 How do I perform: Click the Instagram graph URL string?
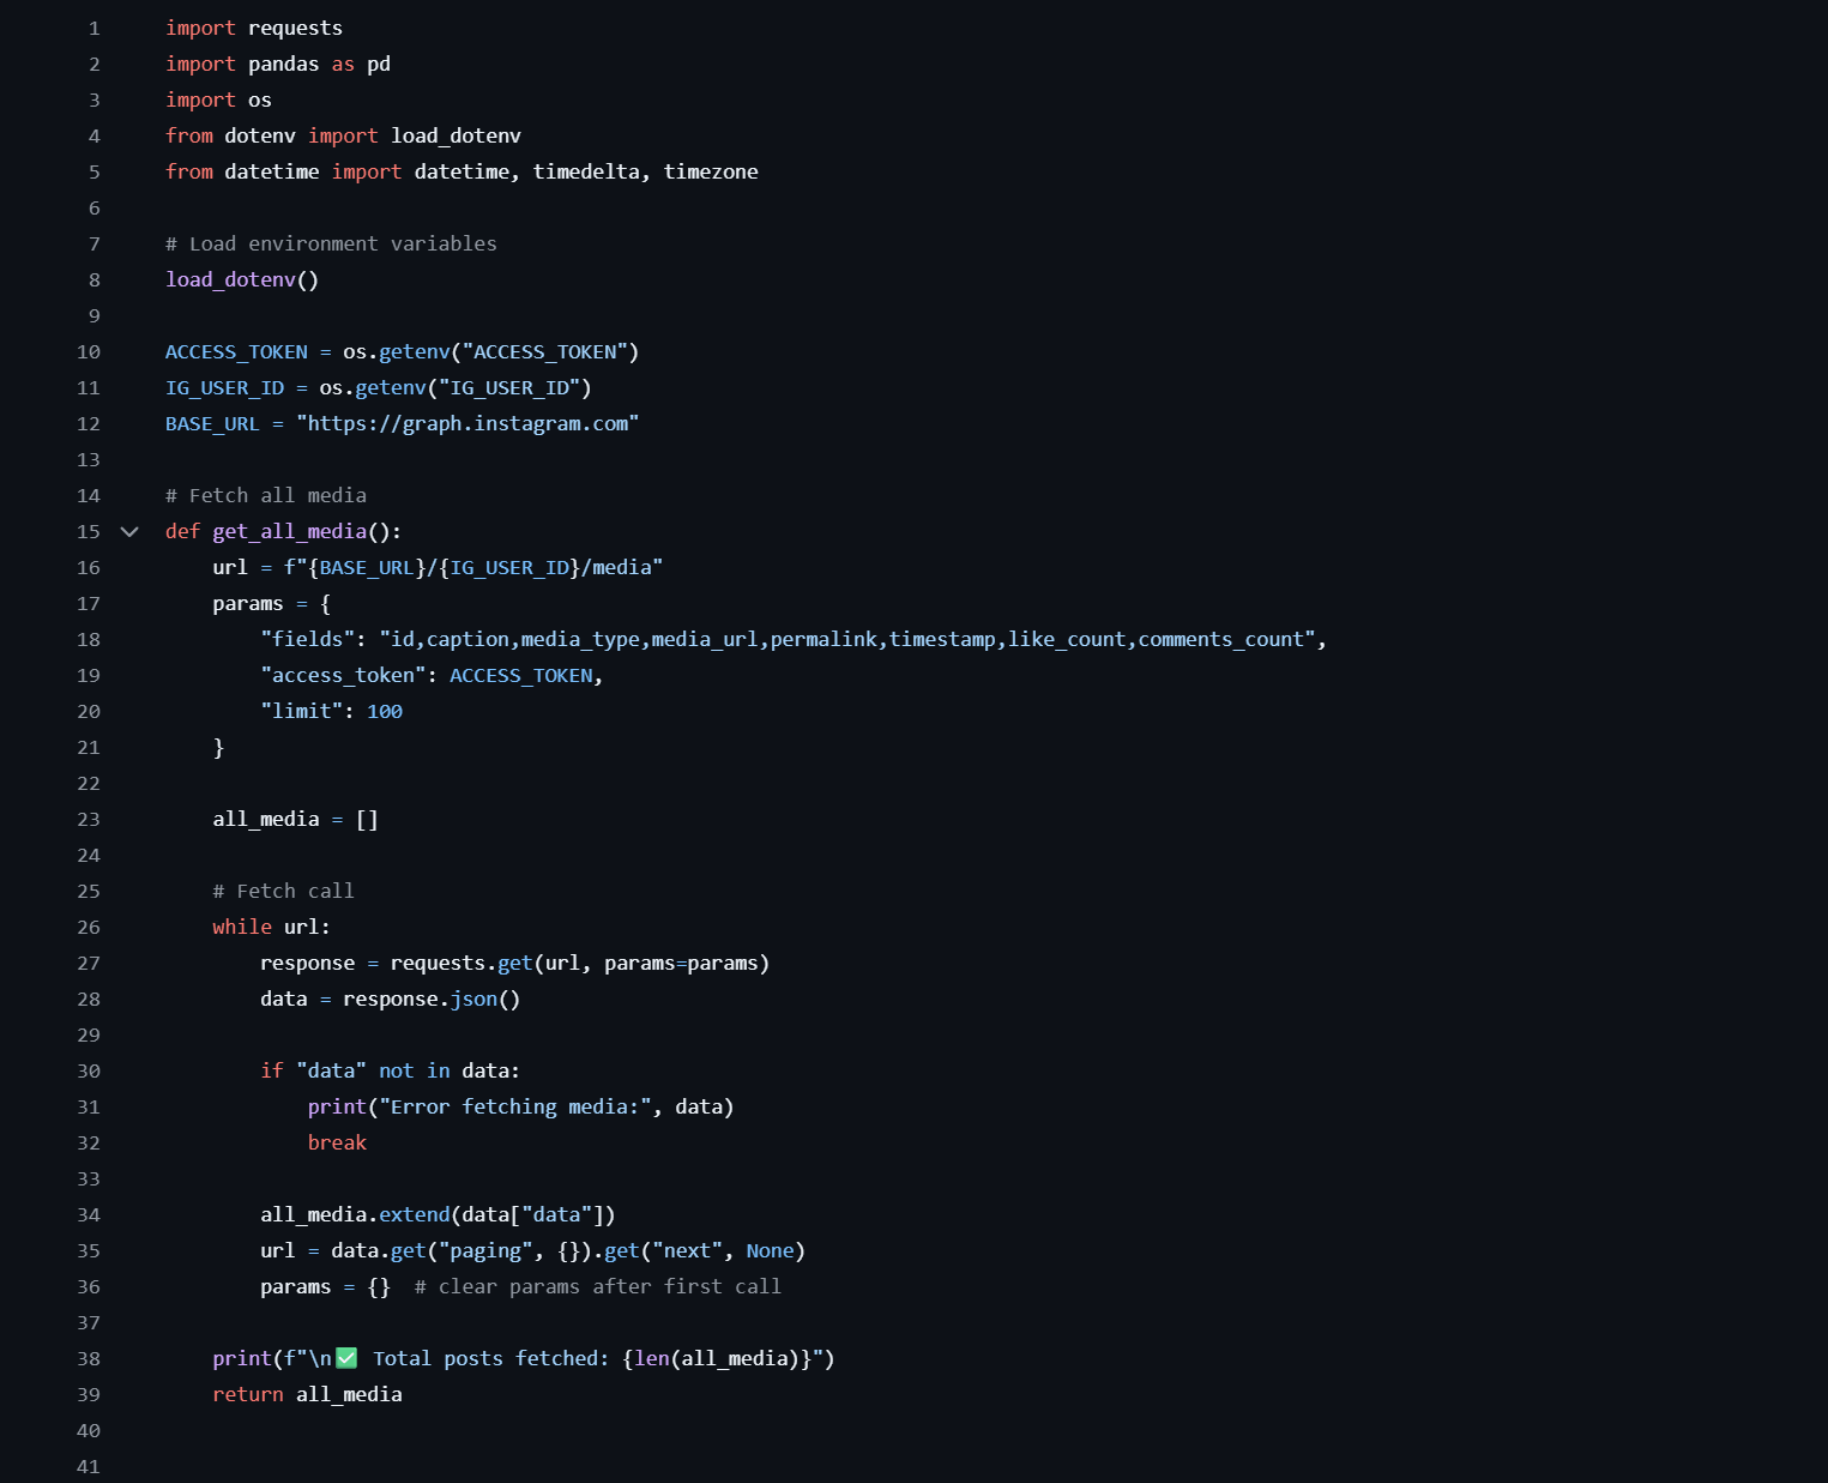click(x=467, y=424)
